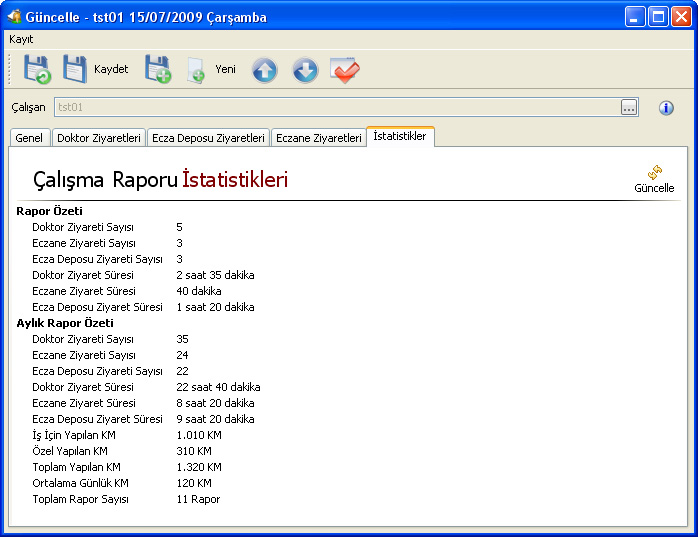Viewport: 698px width, 537px height.
Task: Click the application icon in title bar
Action: [14, 16]
